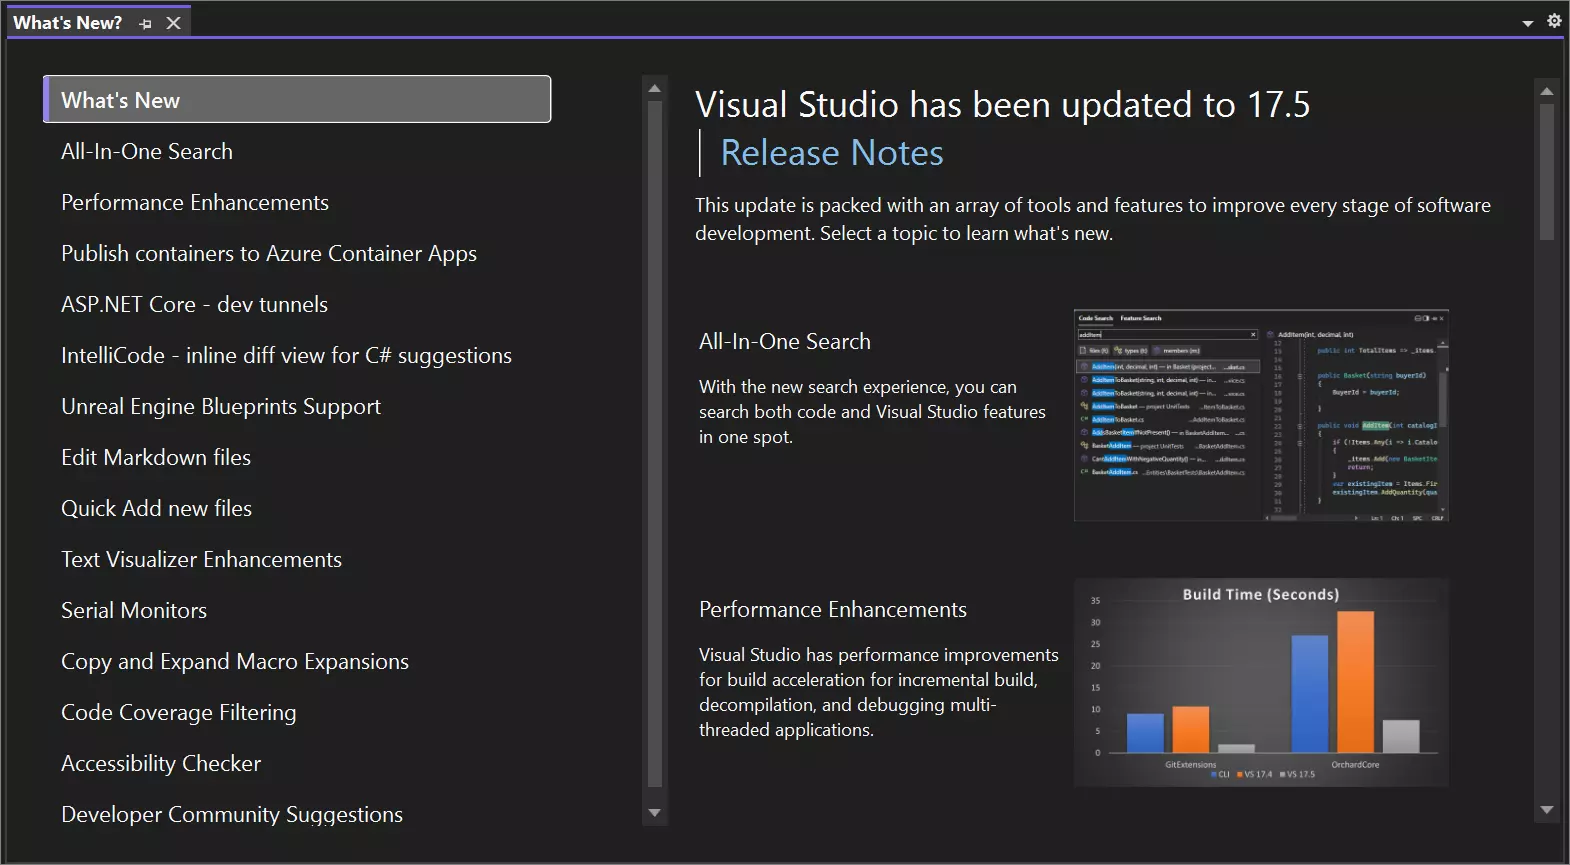This screenshot has height=865, width=1570.
Task: Open tab options gear icon
Action: point(1554,20)
